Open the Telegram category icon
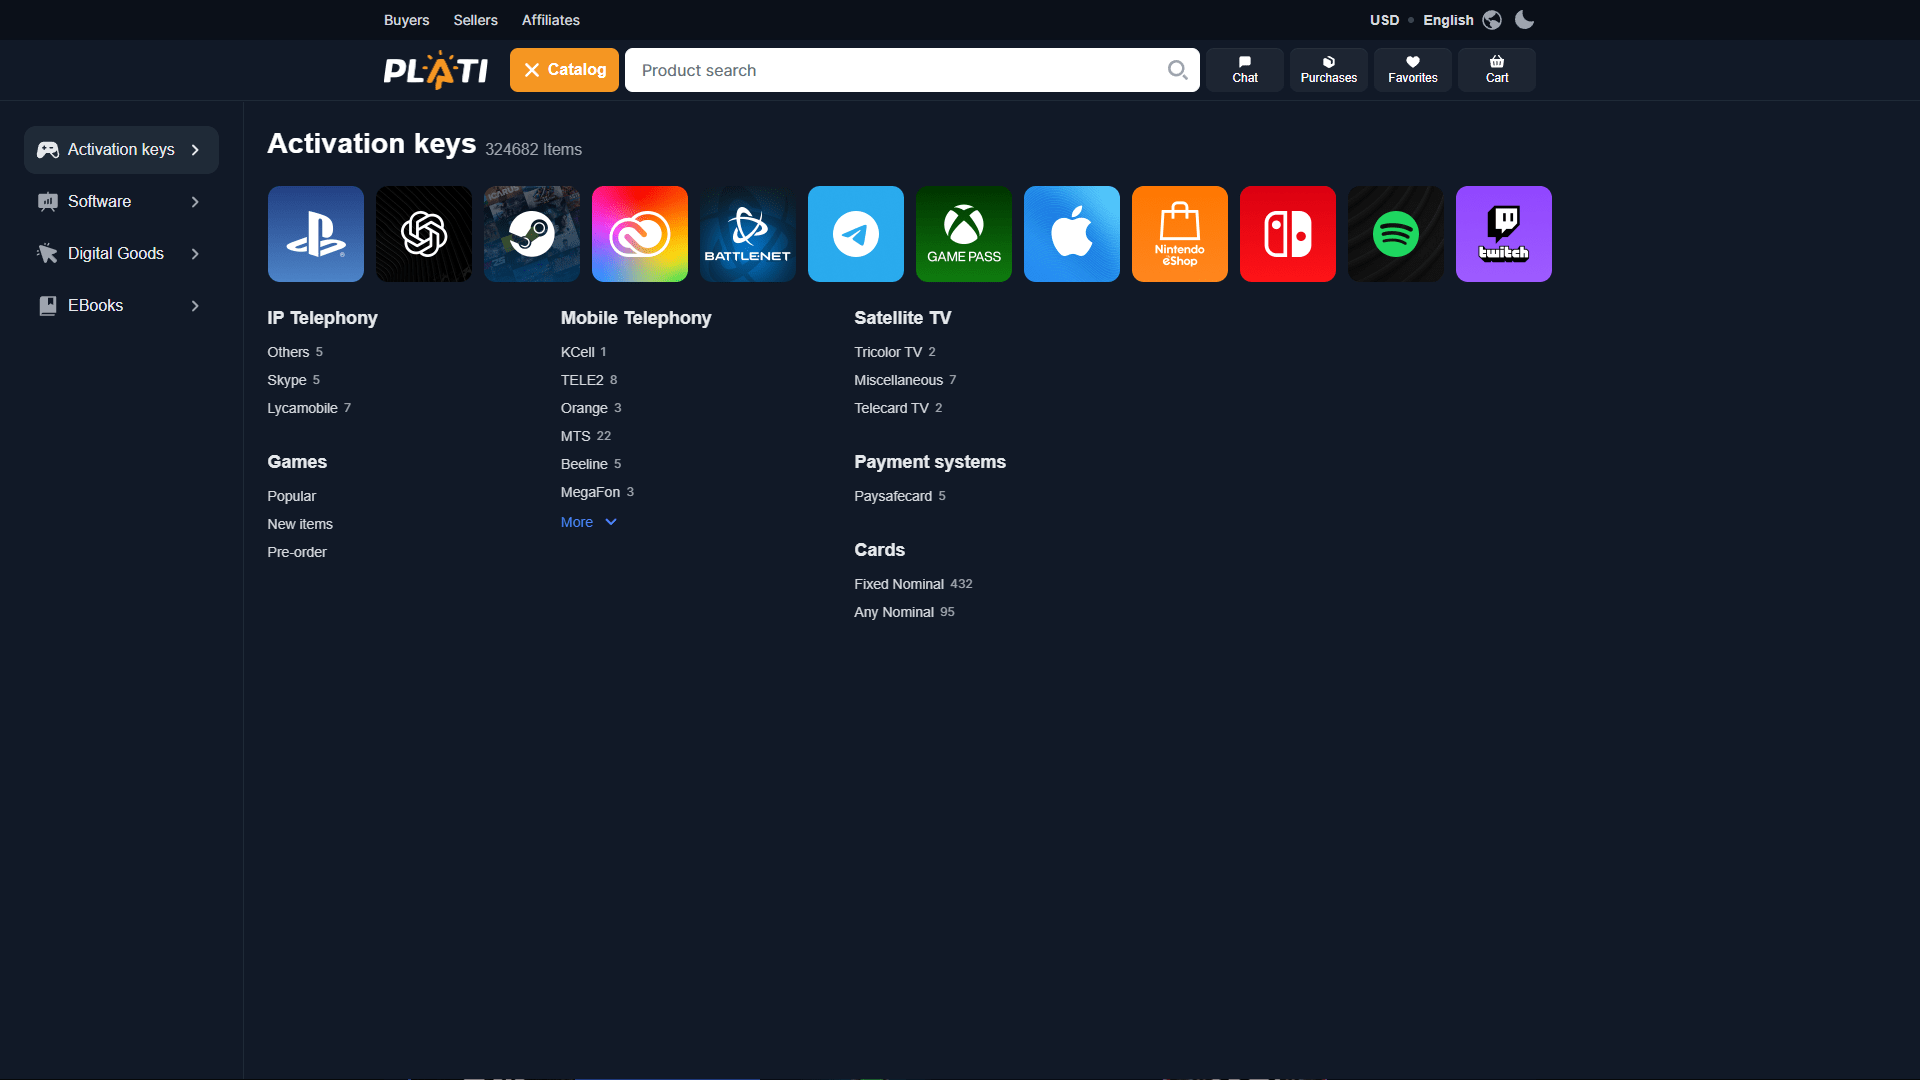The height and width of the screenshot is (1080, 1920). click(855, 233)
